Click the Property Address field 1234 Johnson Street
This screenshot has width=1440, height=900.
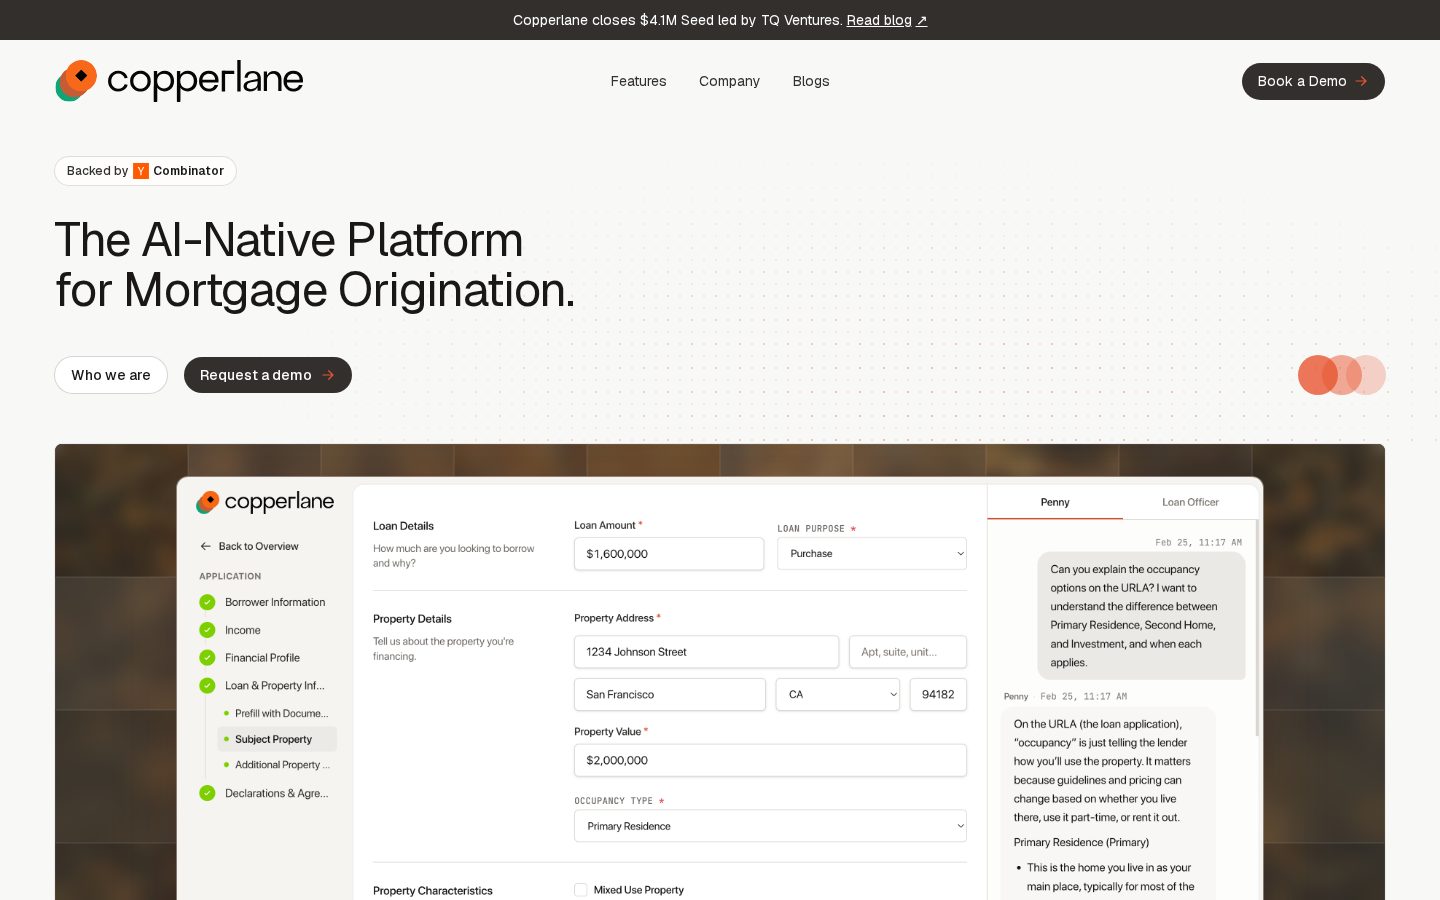(x=706, y=652)
